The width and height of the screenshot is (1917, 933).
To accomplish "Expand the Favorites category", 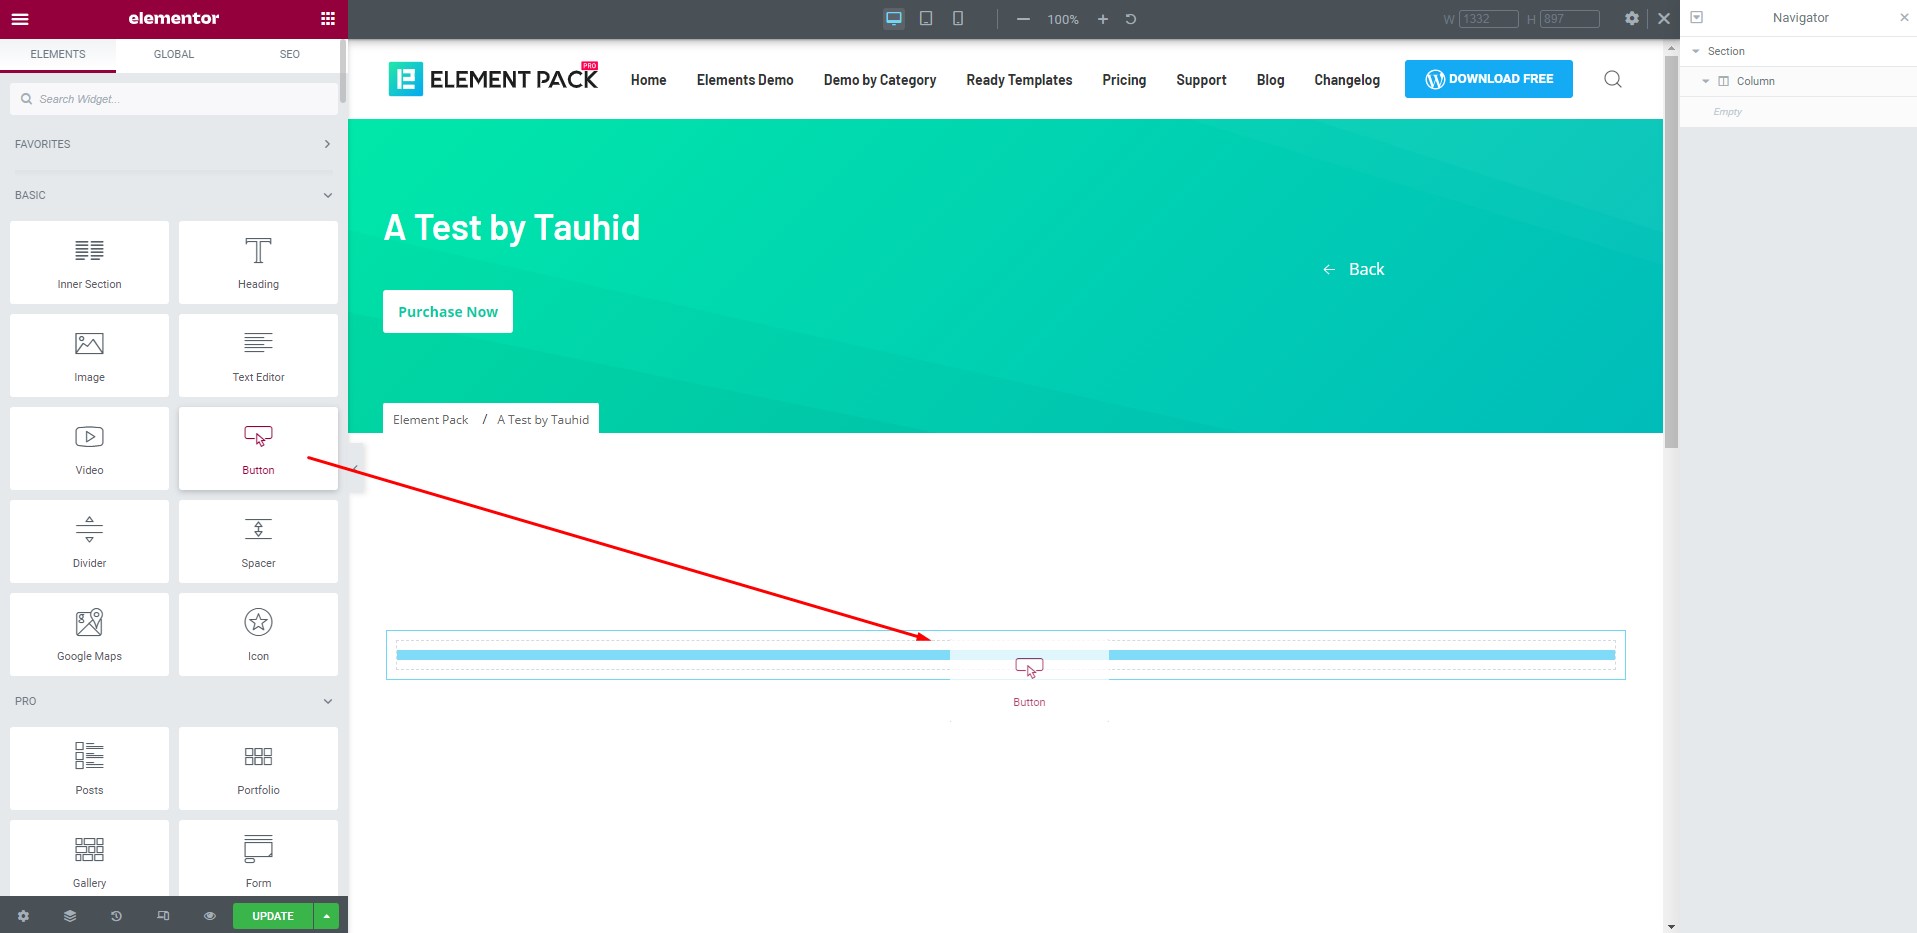I will pyautogui.click(x=327, y=144).
